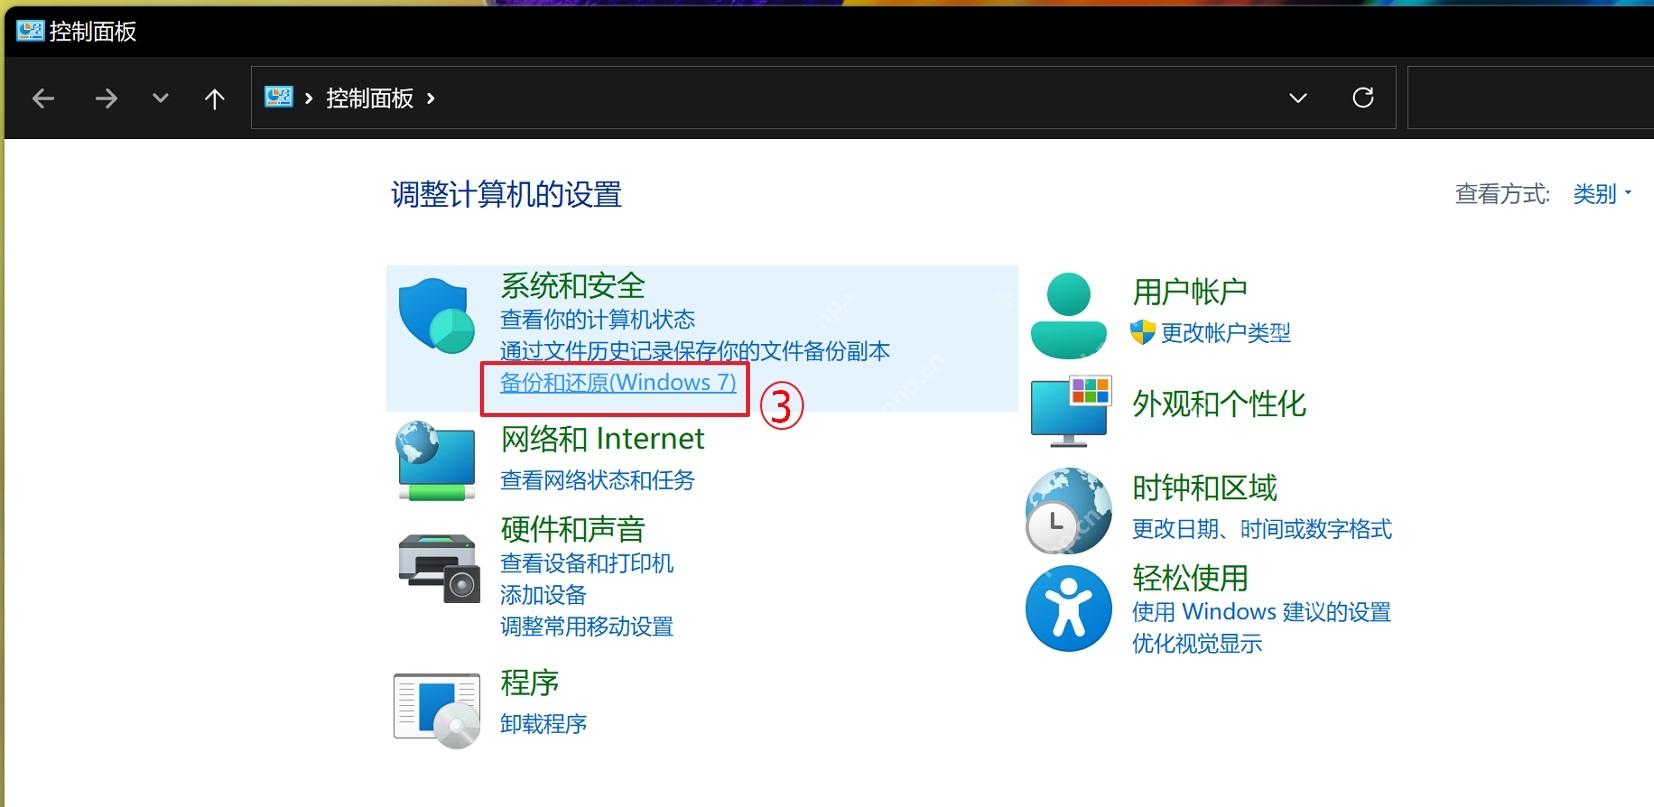Click the search box in Control Panel
This screenshot has width=1654, height=807.
[1530, 98]
